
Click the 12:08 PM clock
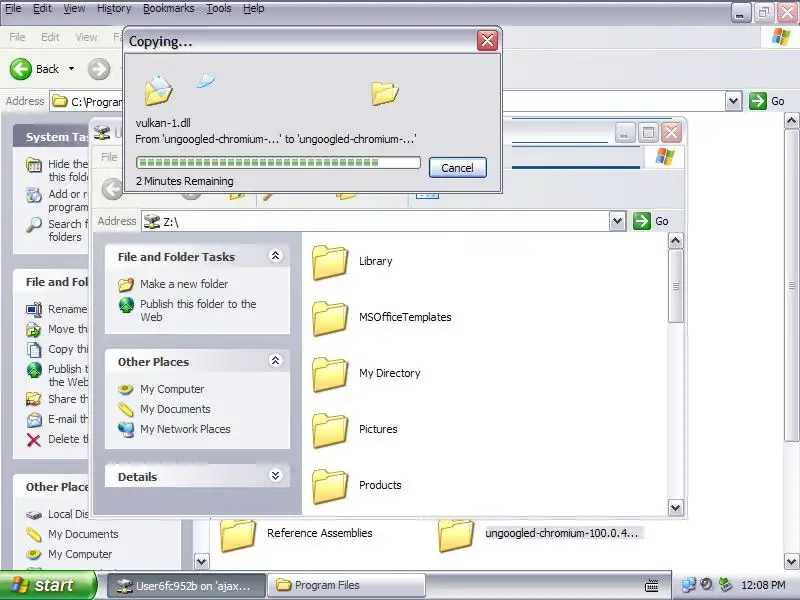(x=763, y=585)
